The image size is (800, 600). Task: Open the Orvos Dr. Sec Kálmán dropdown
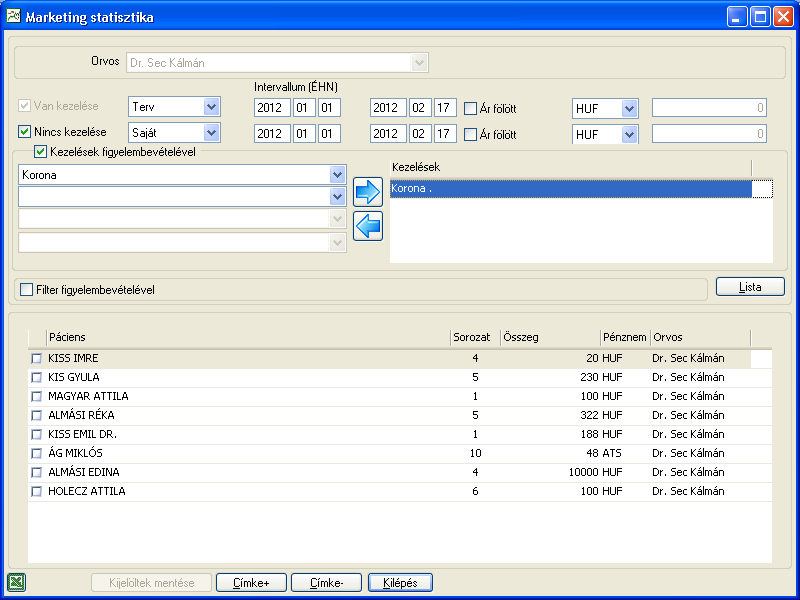419,63
